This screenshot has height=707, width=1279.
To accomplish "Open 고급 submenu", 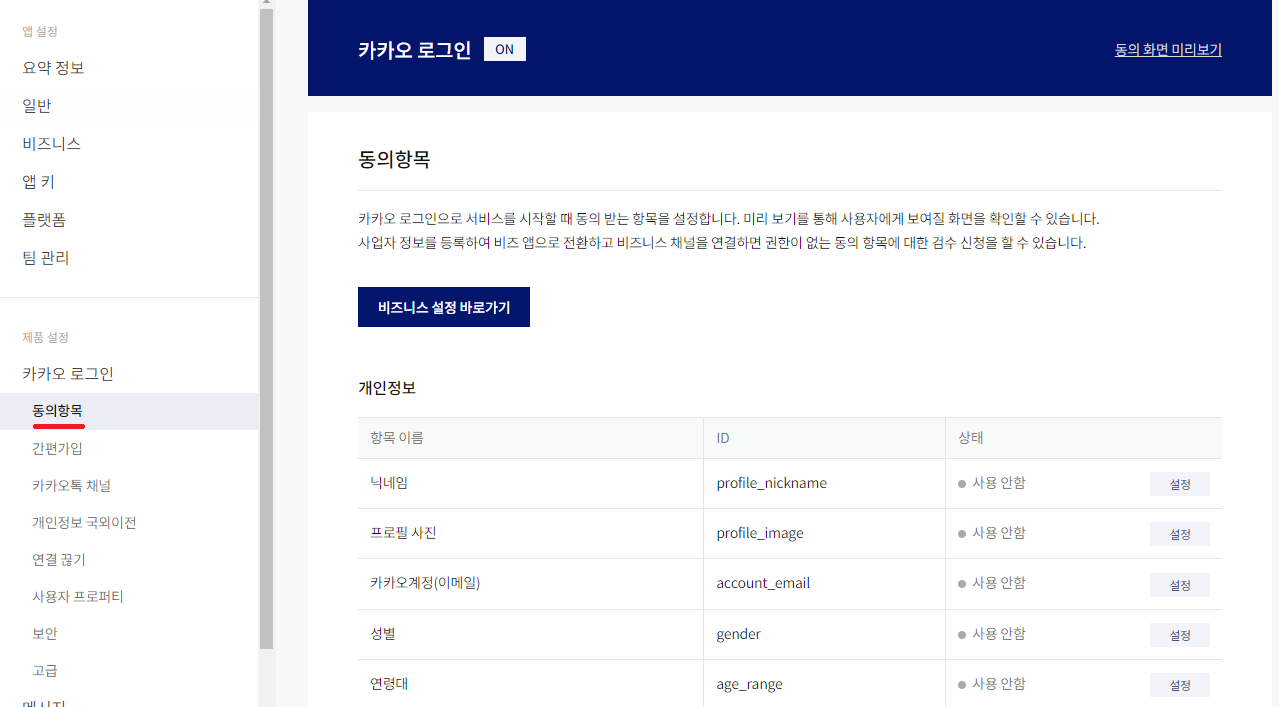I will click(45, 670).
